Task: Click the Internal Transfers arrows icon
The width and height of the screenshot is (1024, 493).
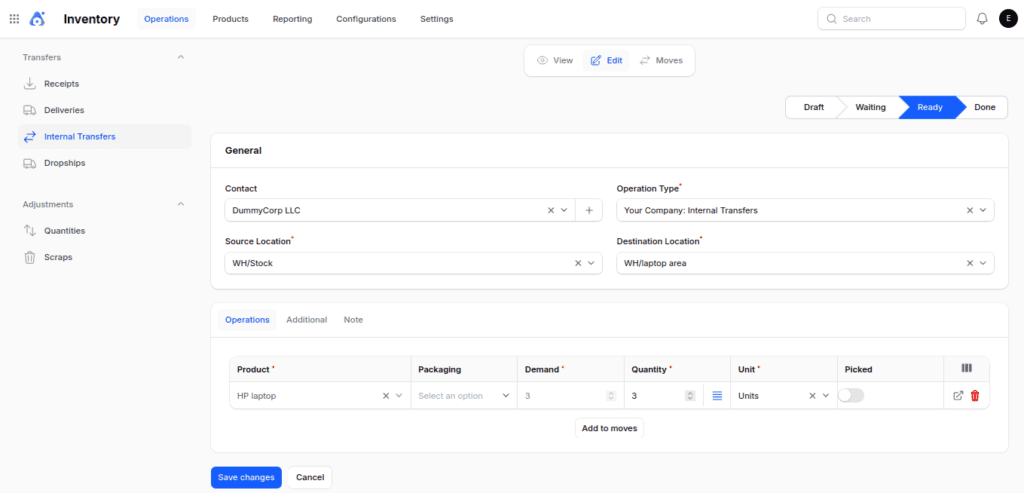Action: click(29, 136)
